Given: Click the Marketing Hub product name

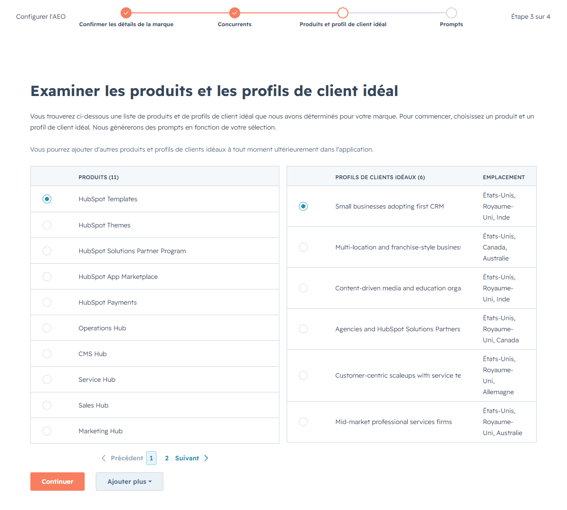Looking at the screenshot, I should tap(101, 431).
